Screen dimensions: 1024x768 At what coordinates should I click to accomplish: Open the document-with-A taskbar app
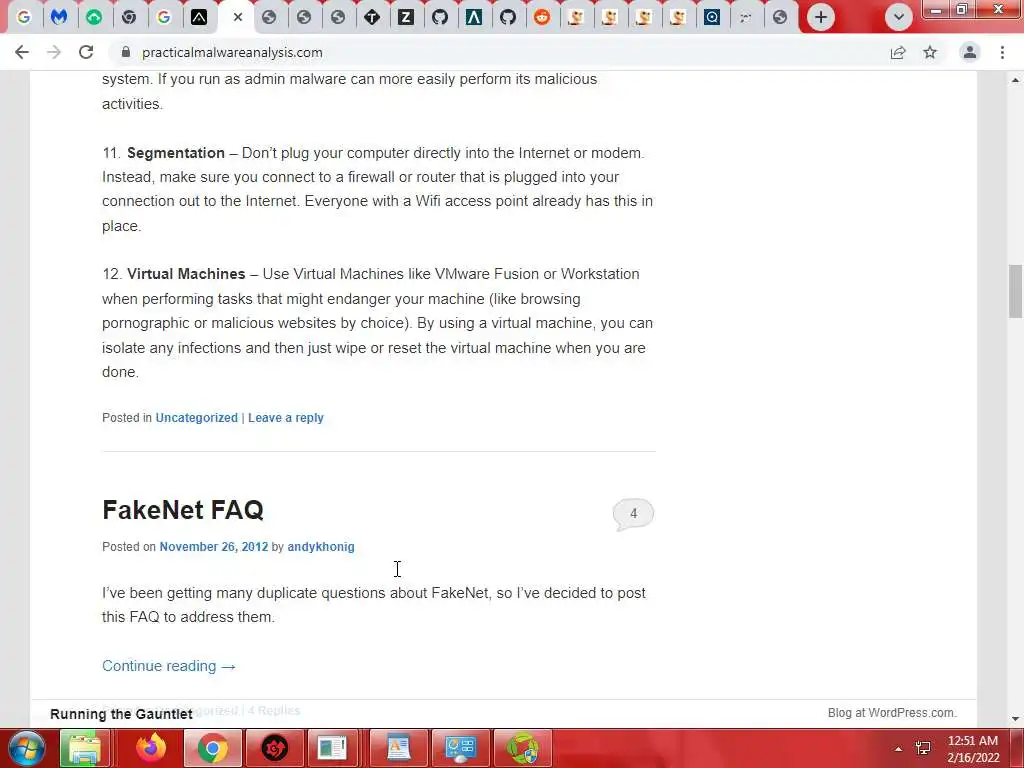tap(398, 748)
